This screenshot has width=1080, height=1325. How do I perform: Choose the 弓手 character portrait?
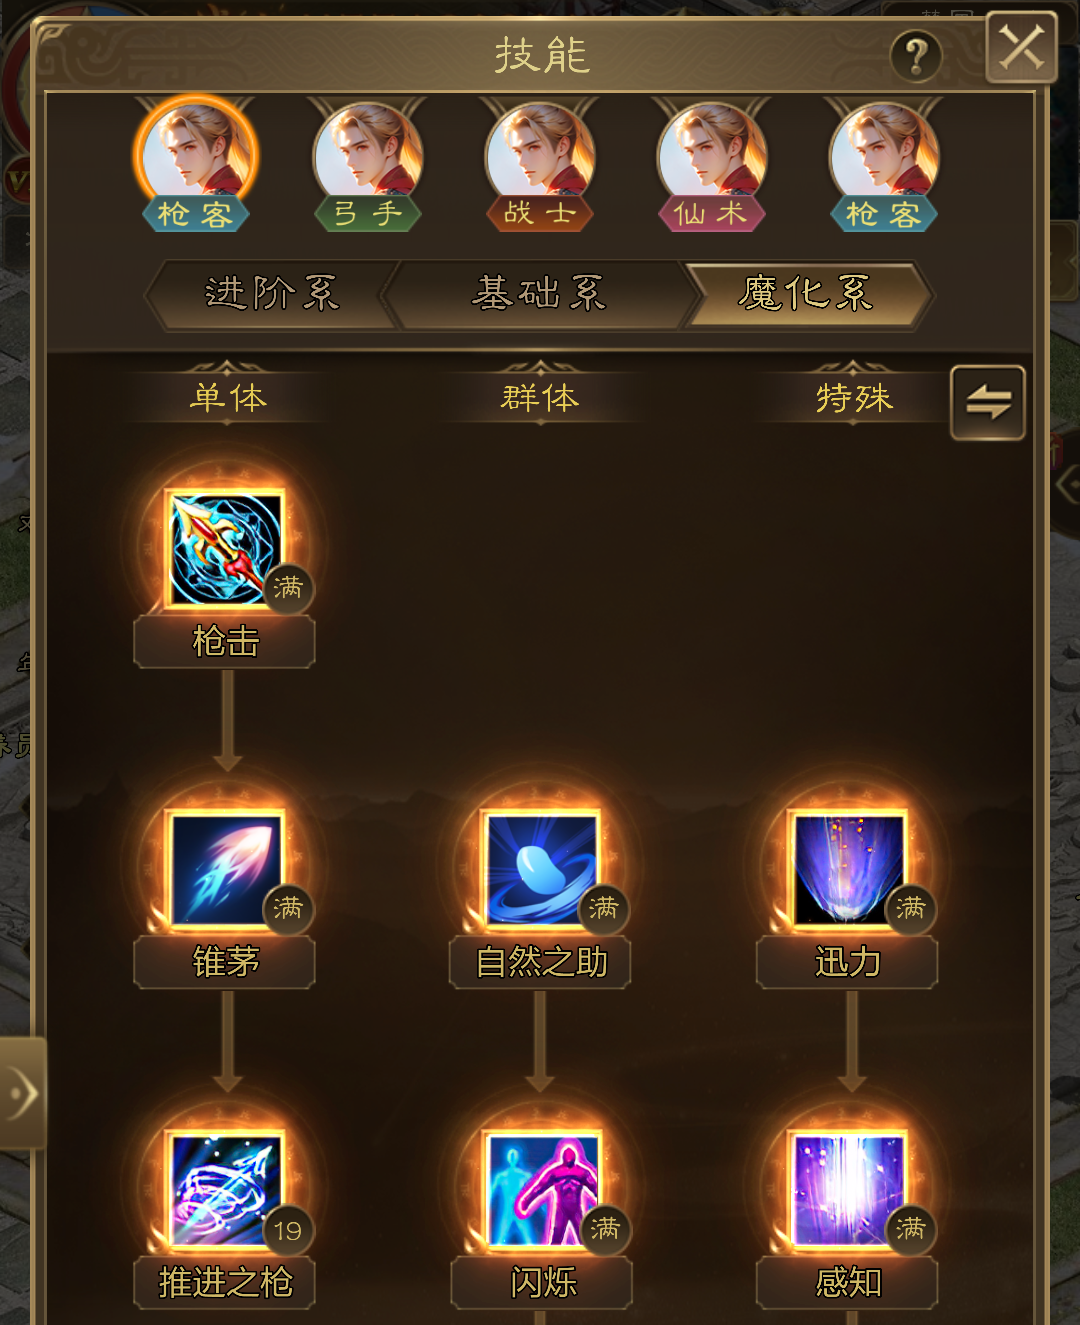pos(368,164)
